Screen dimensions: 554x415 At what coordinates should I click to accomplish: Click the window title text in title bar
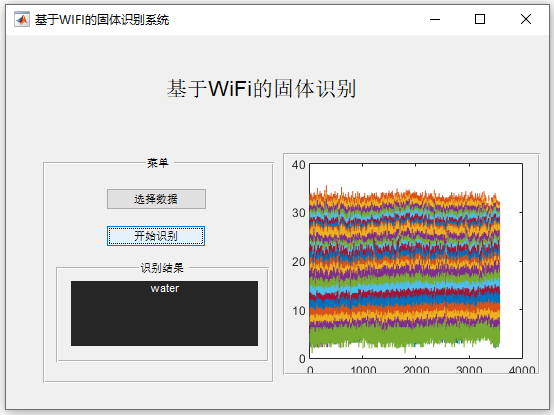tap(102, 20)
